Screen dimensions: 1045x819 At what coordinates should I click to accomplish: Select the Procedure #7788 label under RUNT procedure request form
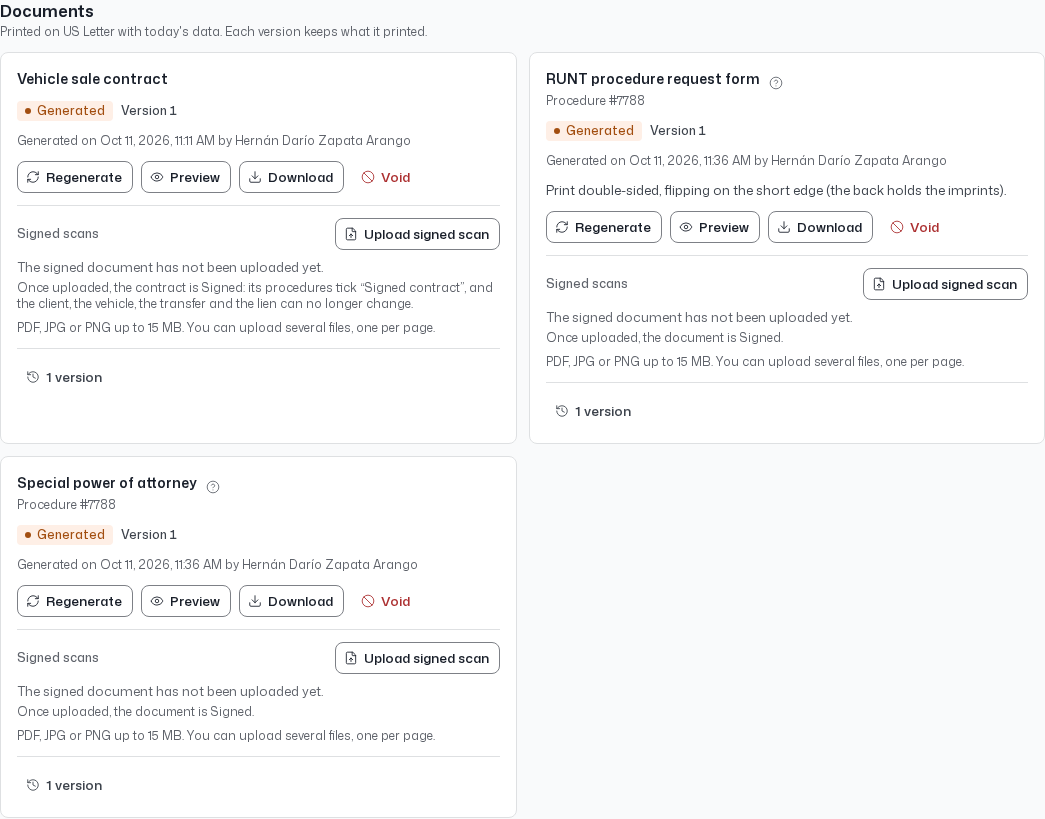click(595, 101)
